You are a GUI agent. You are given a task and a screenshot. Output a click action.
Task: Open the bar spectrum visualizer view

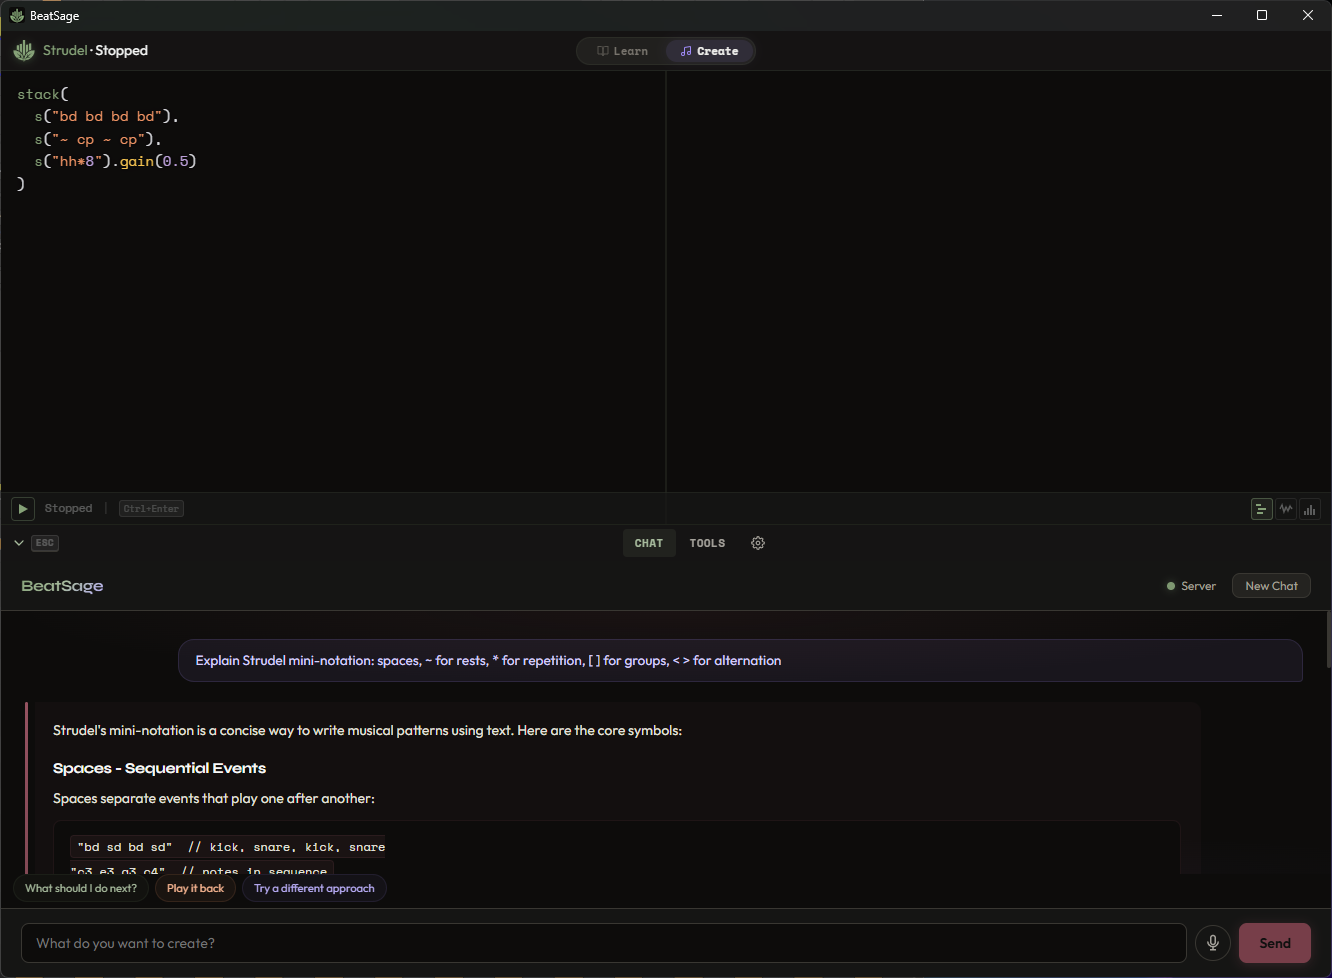(1310, 508)
